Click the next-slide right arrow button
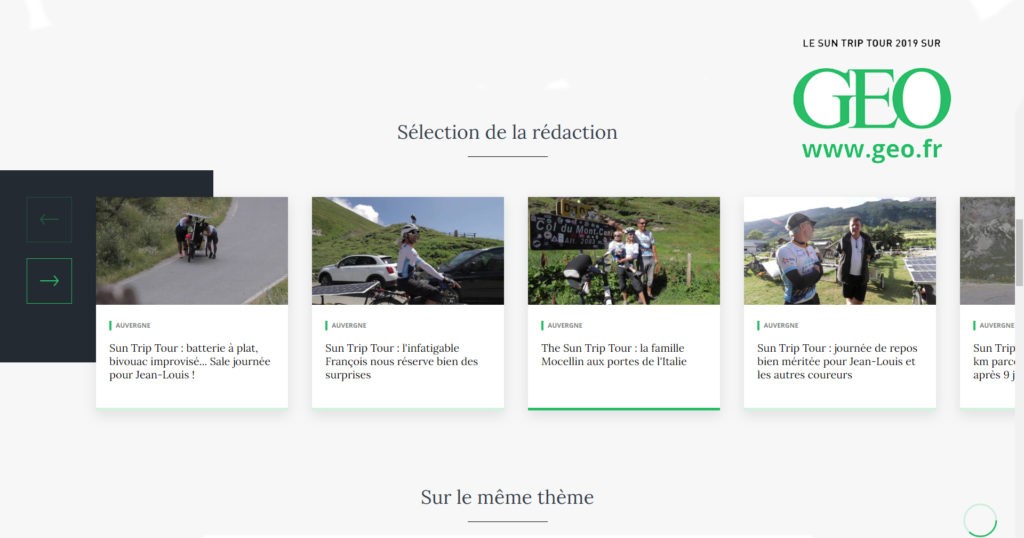 click(x=49, y=281)
